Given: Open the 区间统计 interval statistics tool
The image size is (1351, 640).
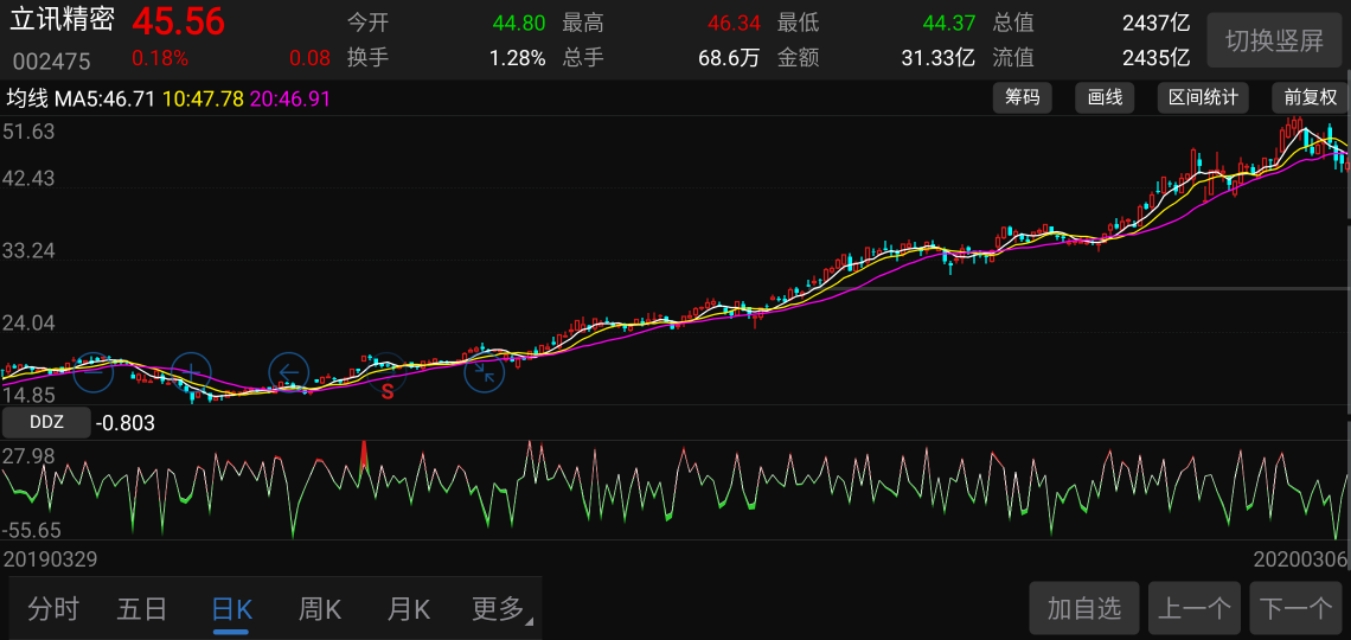Looking at the screenshot, I should 1203,98.
